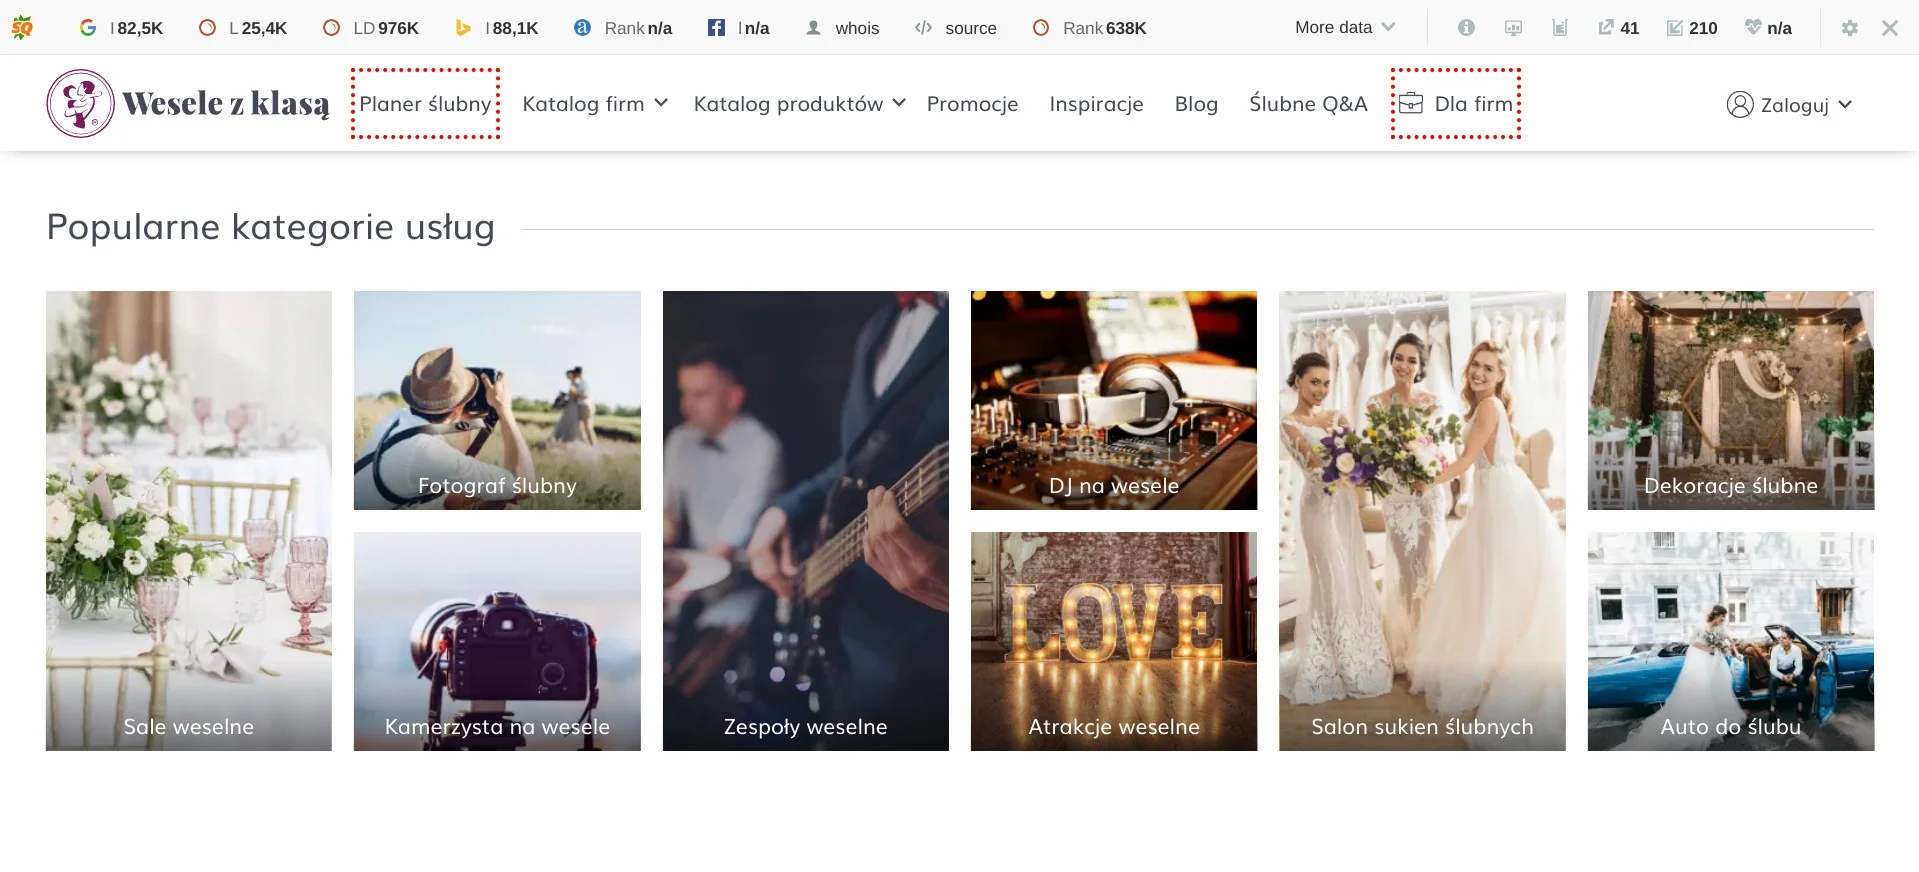Screen dimensions: 1919x872
Task: Open the Auto do ślubu category tile
Action: click(x=1731, y=641)
